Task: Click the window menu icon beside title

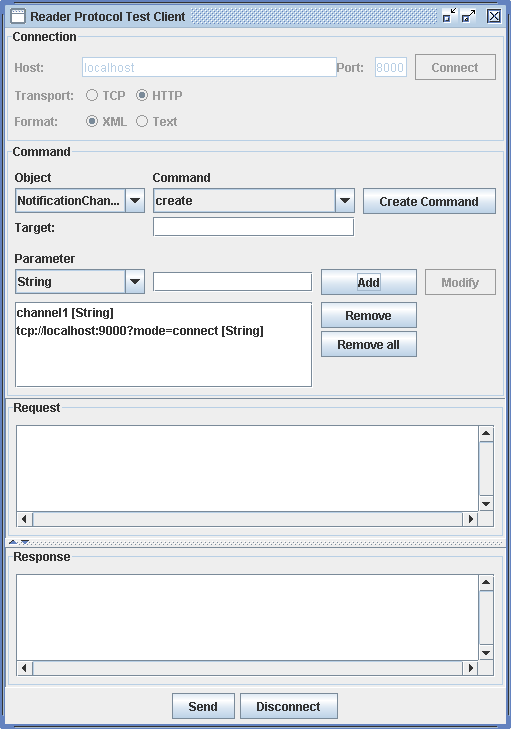Action: click(18, 16)
